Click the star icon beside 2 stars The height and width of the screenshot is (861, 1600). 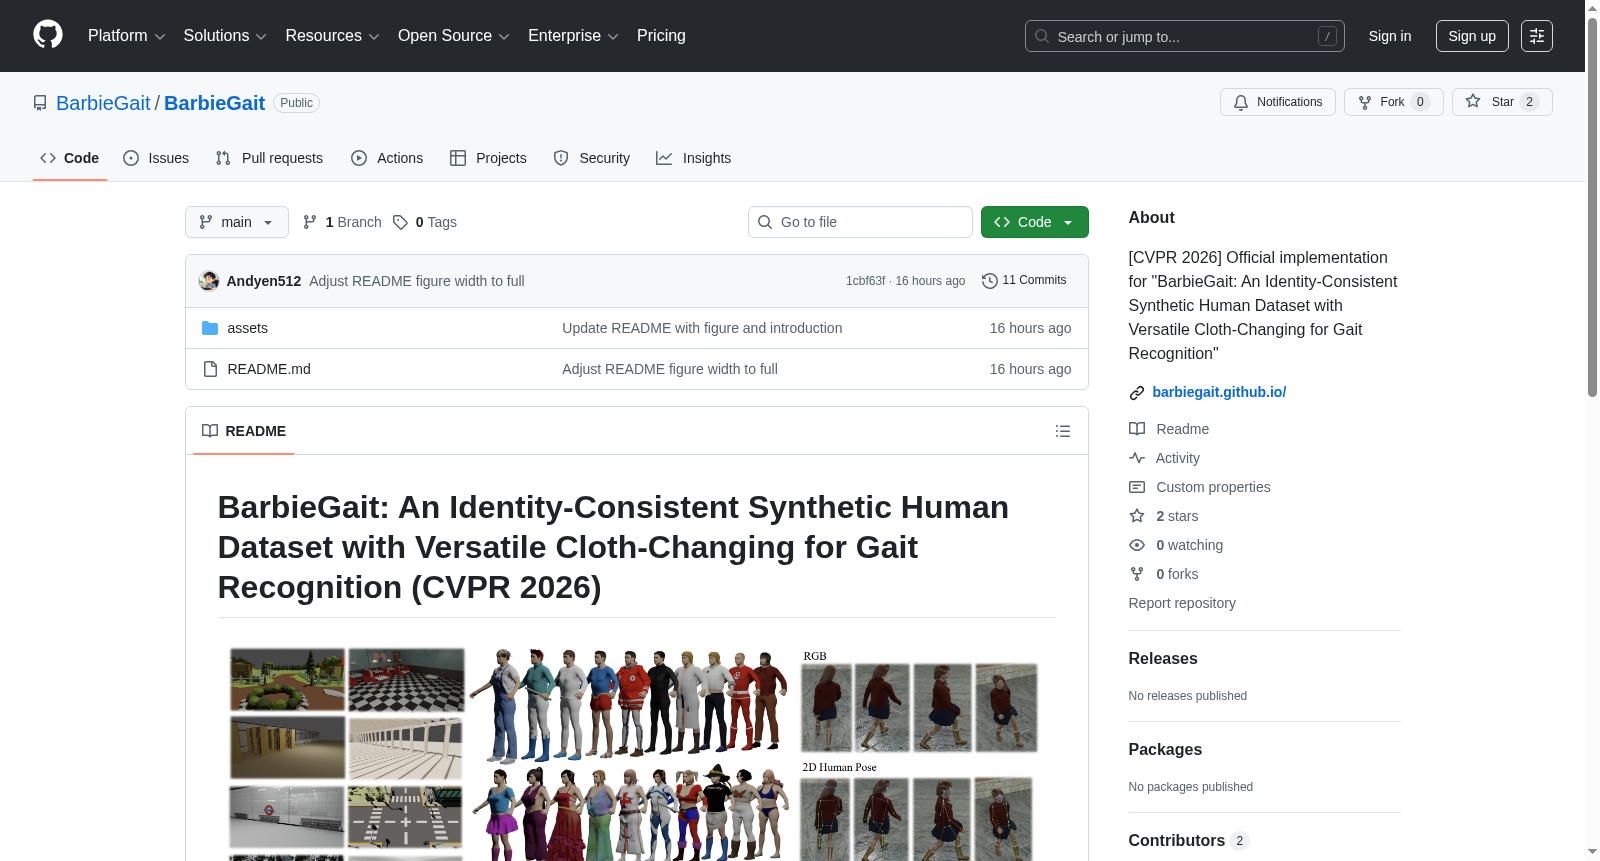click(1137, 516)
